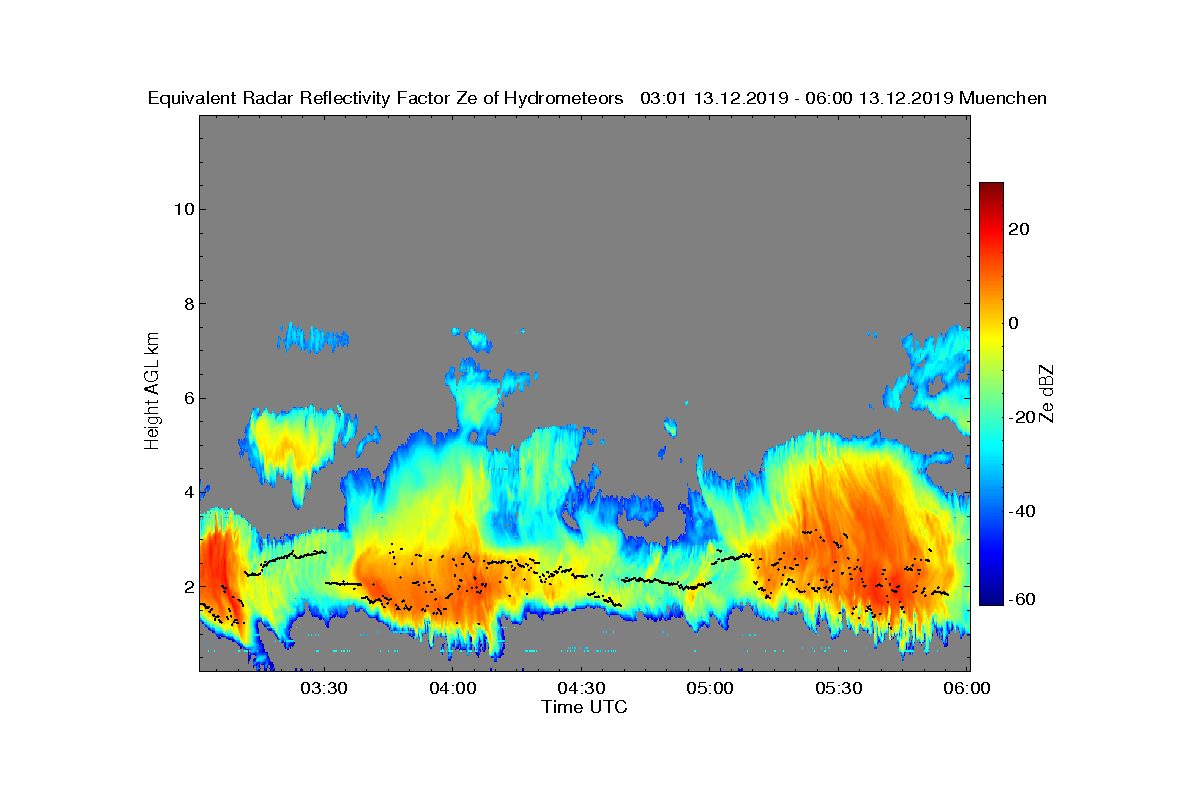1200x800 pixels.
Task: Click the 'Ze dBZ' colorbar label
Action: pos(1047,392)
